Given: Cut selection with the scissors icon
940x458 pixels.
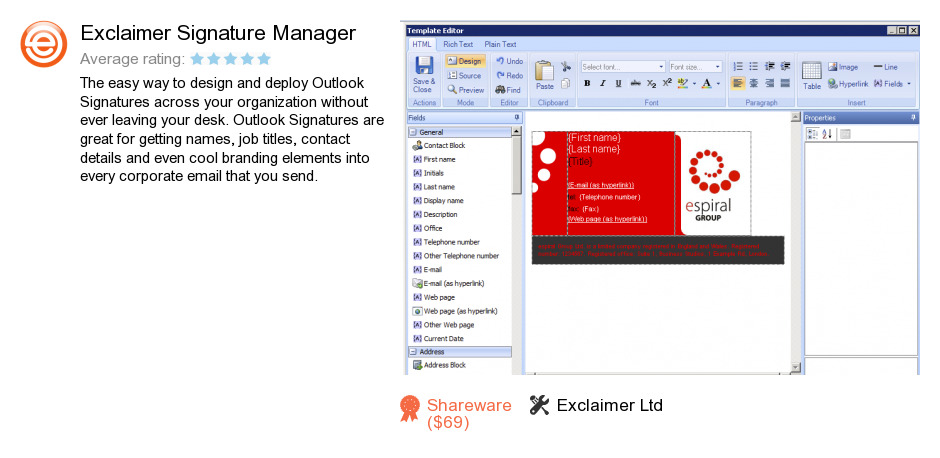Looking at the screenshot, I should (x=566, y=67).
